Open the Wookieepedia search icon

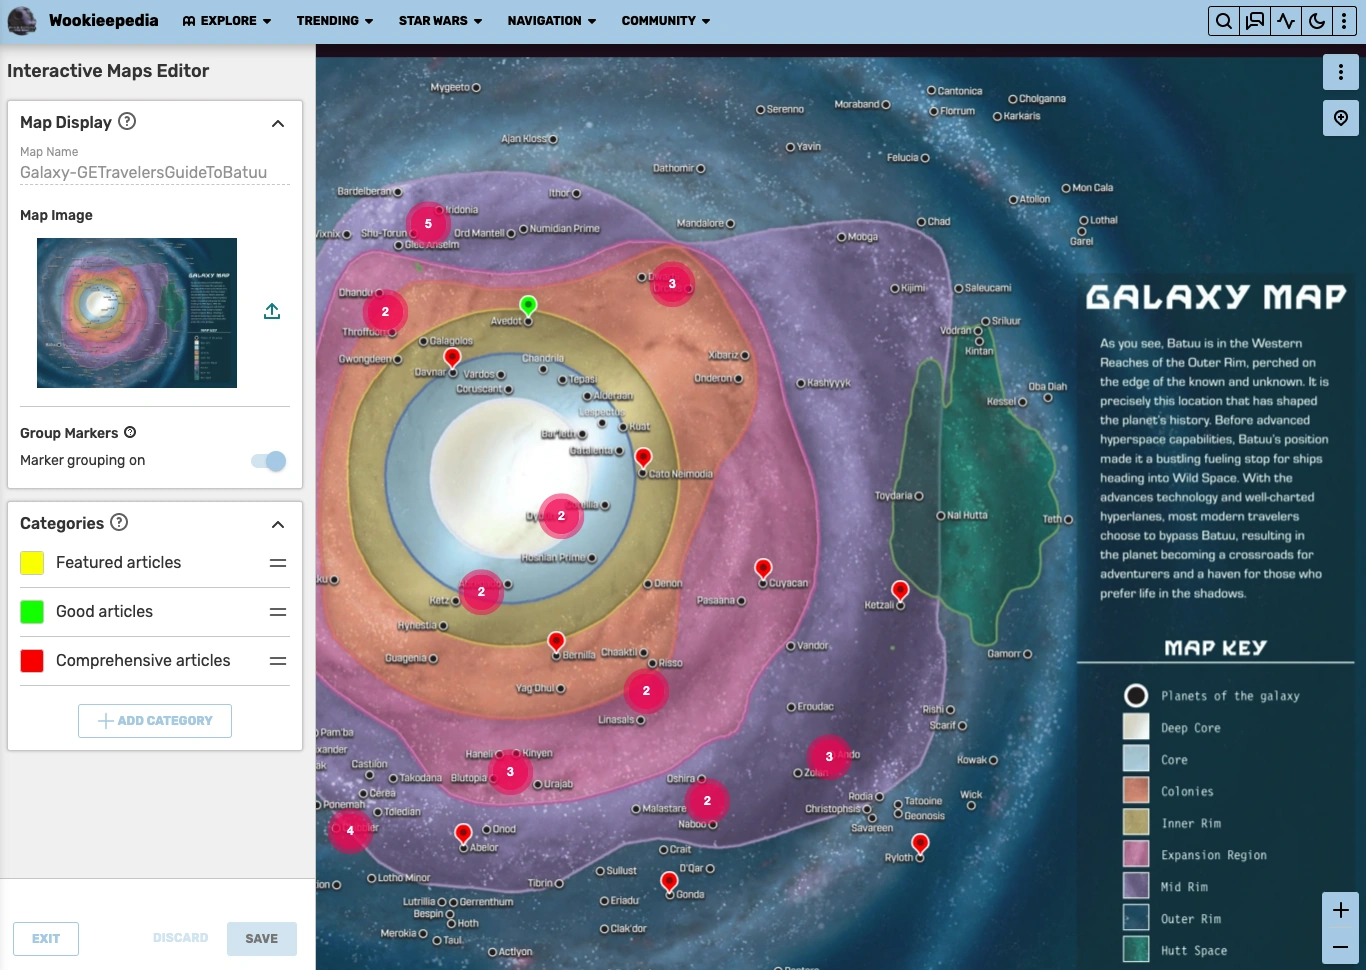click(x=1223, y=20)
